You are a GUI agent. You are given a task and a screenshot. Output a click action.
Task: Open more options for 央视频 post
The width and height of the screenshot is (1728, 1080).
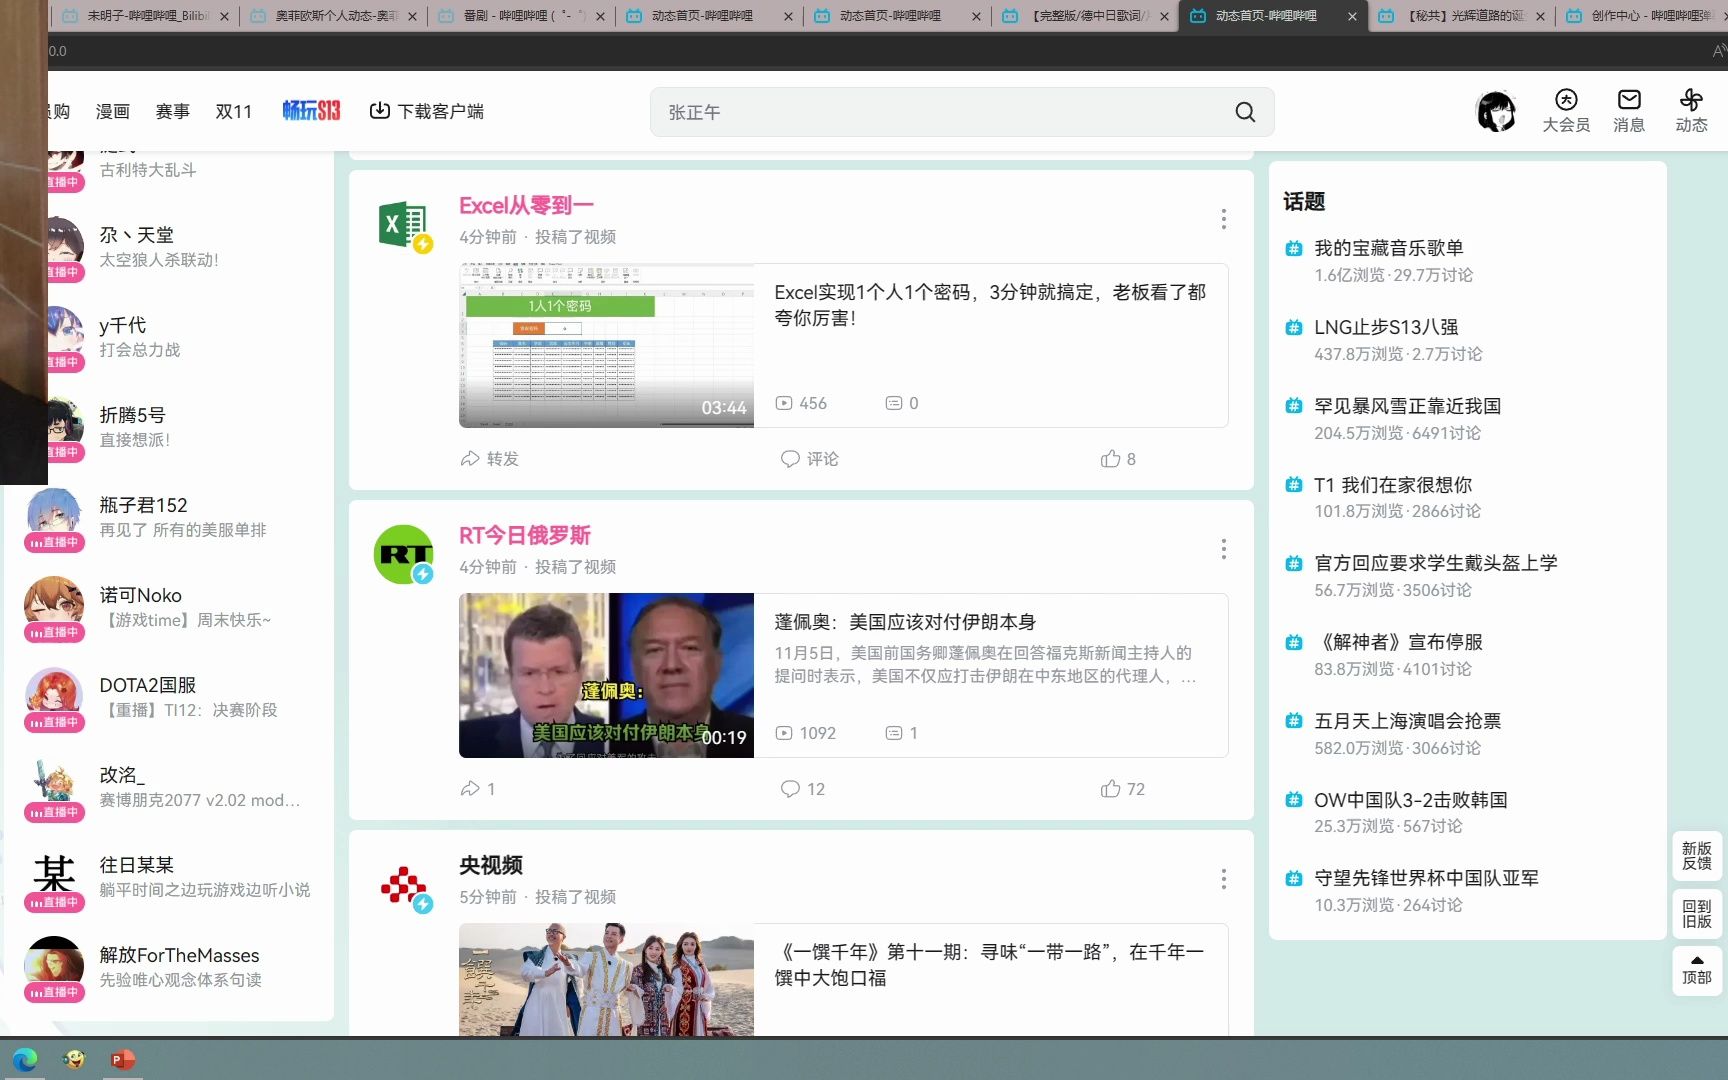click(1223, 879)
